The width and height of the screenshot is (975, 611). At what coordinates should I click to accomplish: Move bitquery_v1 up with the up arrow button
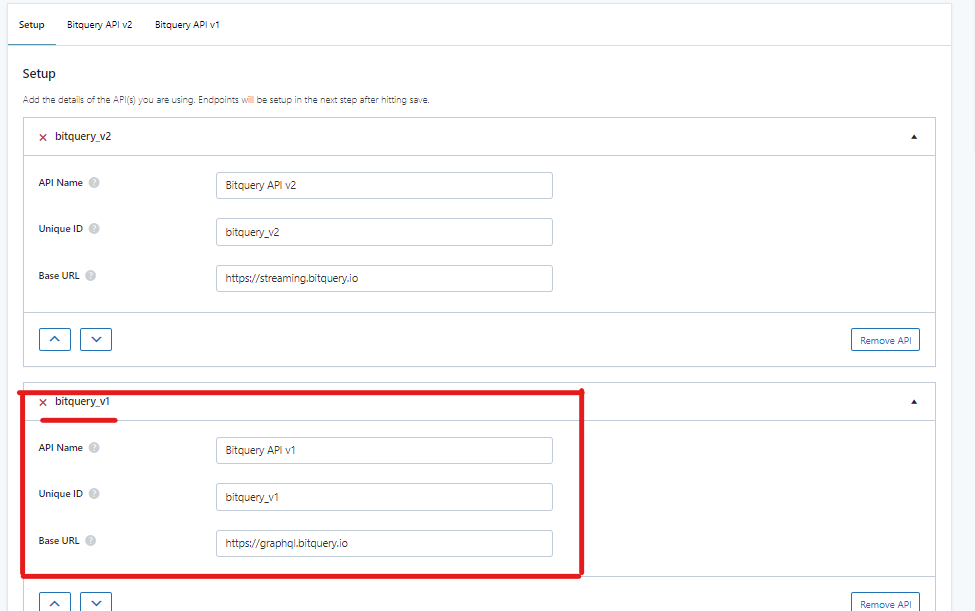(x=55, y=602)
